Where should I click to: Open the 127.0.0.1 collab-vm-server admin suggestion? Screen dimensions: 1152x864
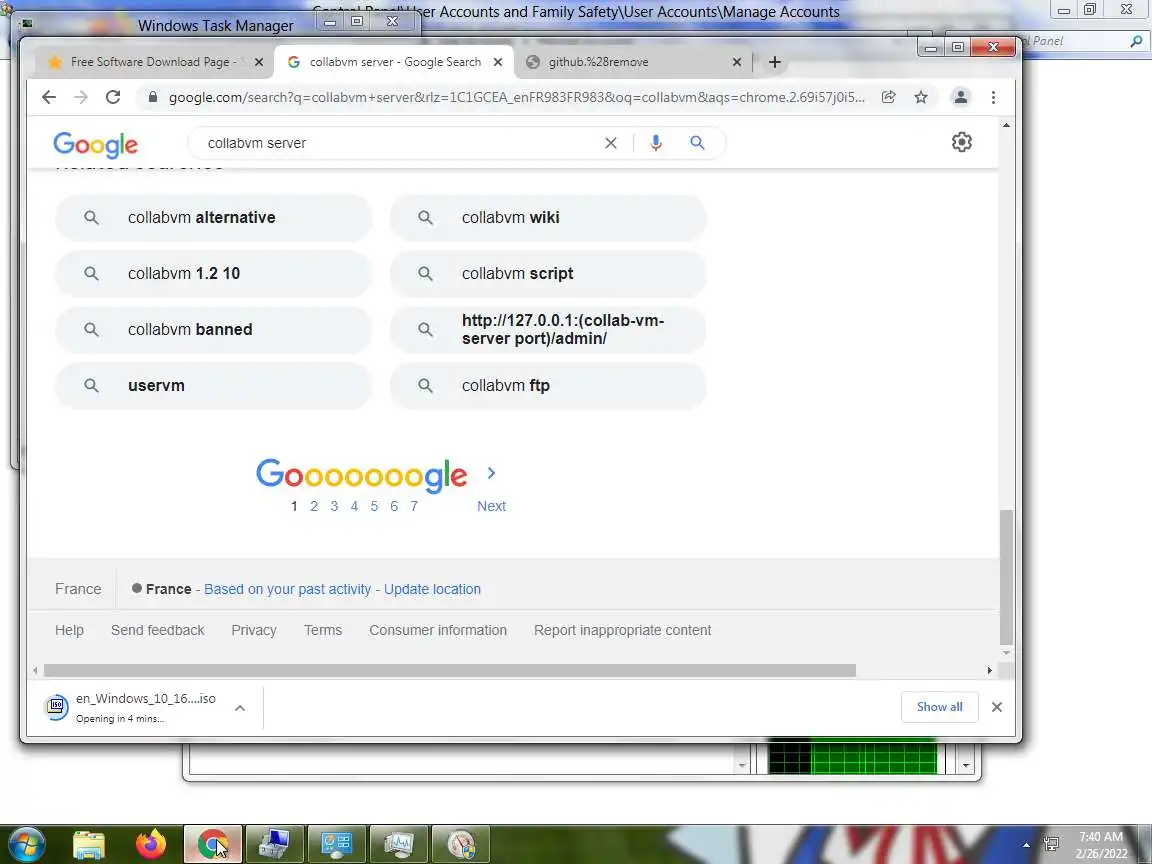pyautogui.click(x=548, y=329)
